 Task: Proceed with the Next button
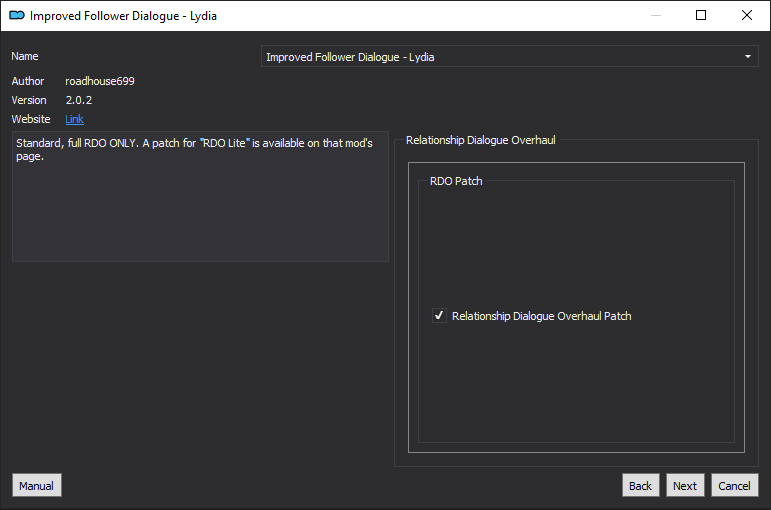[685, 485]
